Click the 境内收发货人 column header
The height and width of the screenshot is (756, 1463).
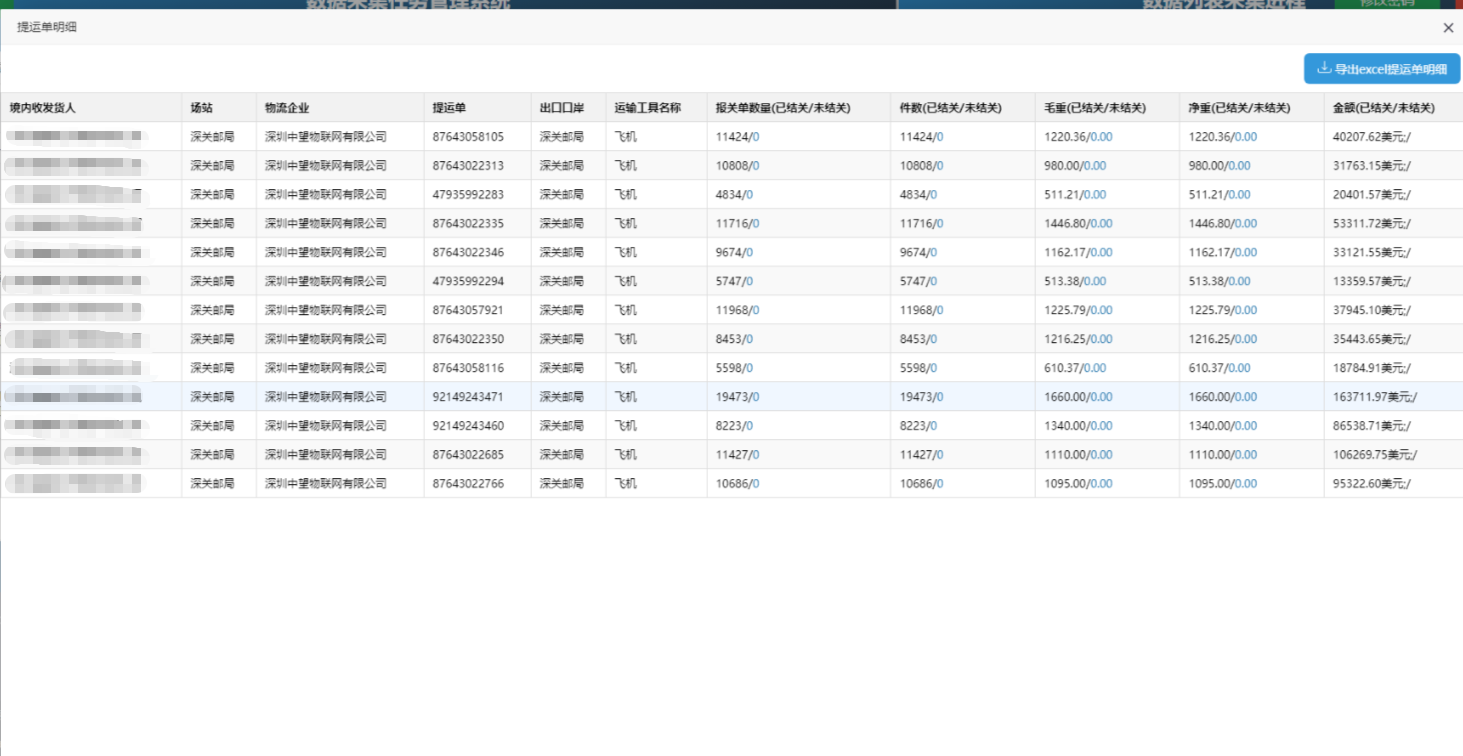pyautogui.click(x=43, y=108)
